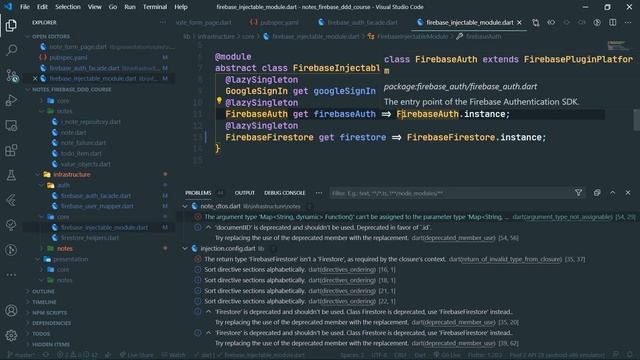Open i_note_repository.dart in explorer tree

coord(91,122)
